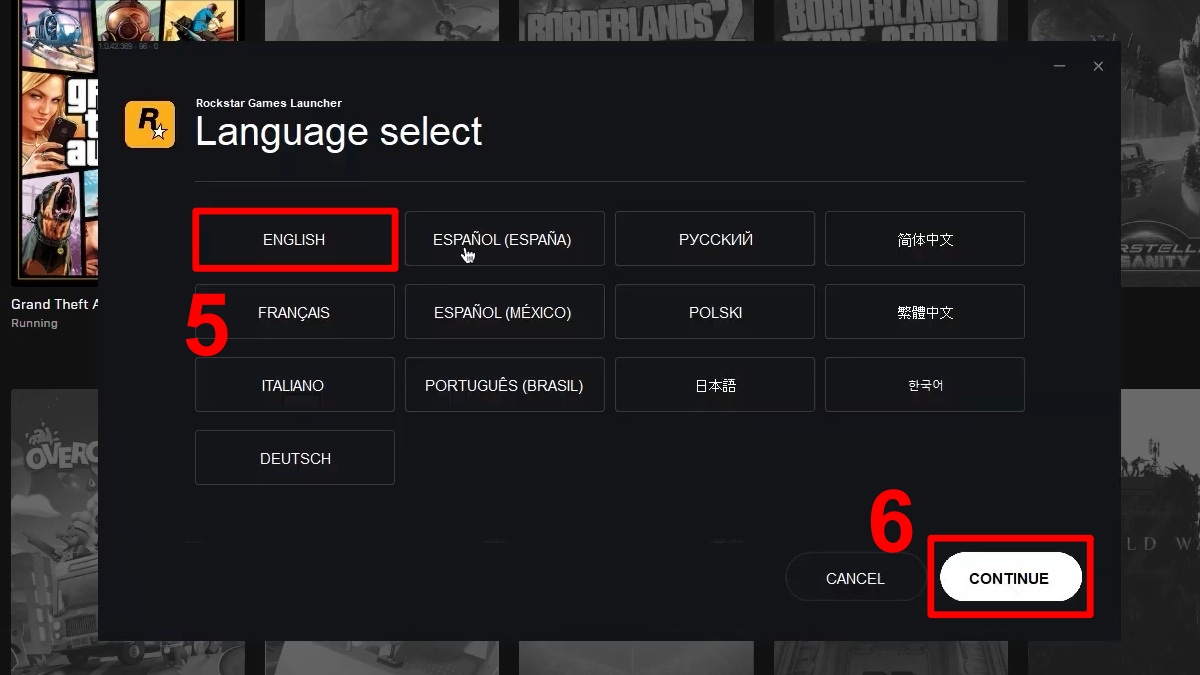This screenshot has width=1200, height=675.
Task: Minimize the Rockstar Games Launcher window
Action: pos(1059,67)
